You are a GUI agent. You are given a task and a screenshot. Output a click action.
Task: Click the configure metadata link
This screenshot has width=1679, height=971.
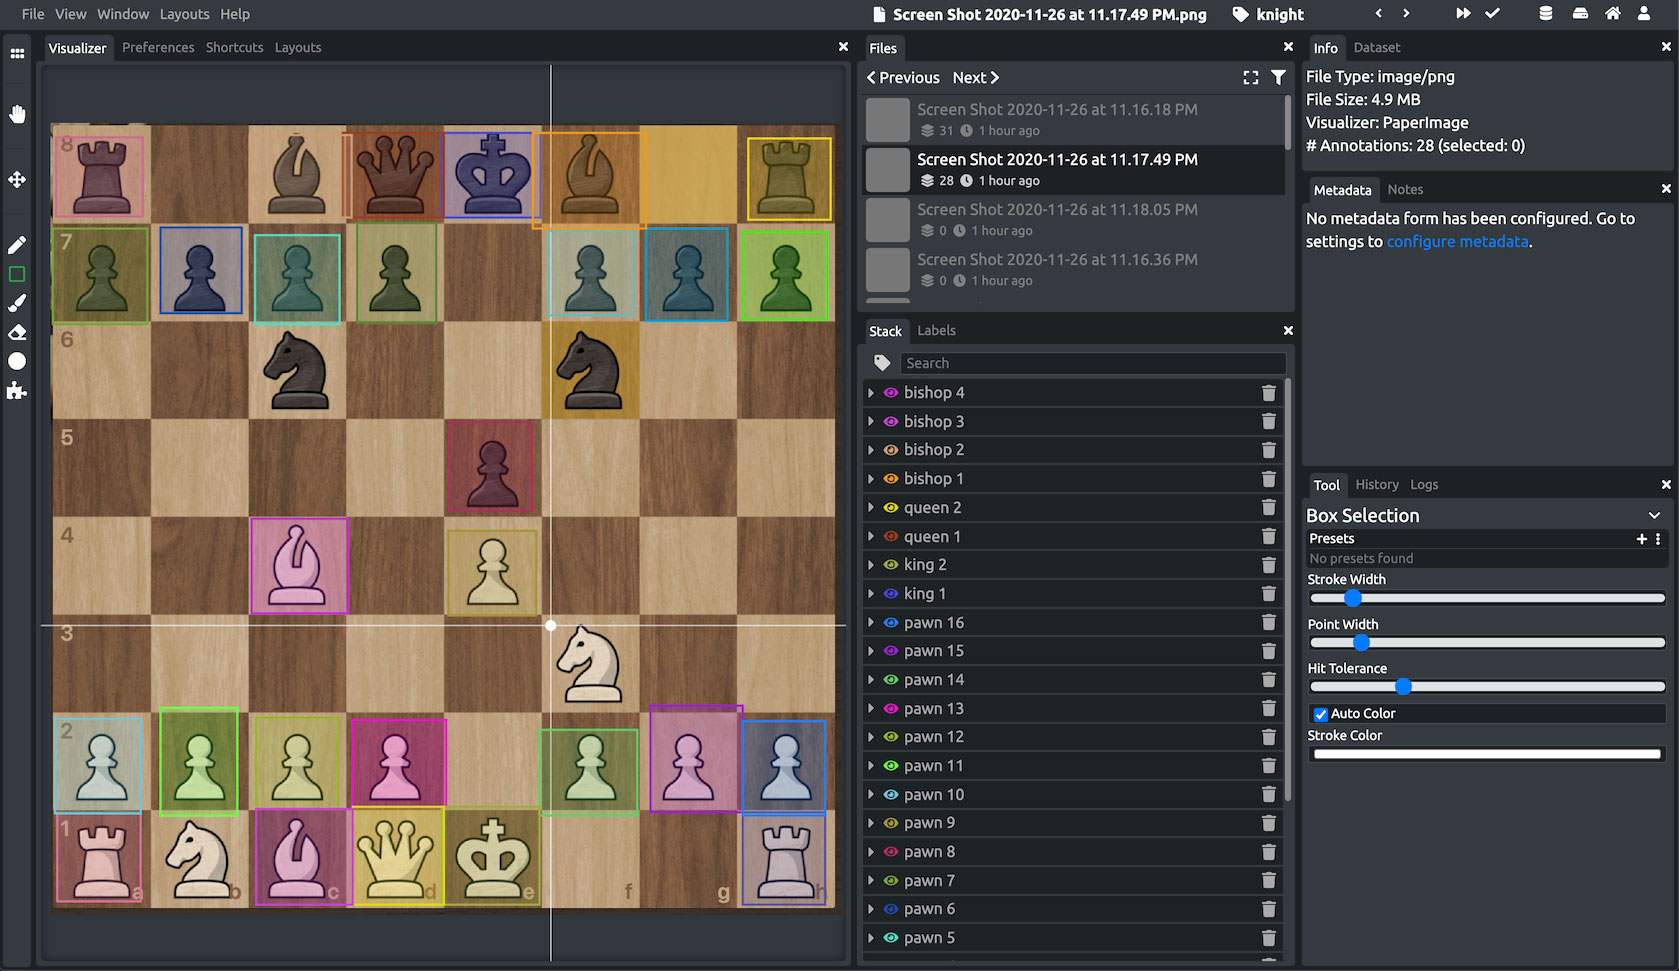(1457, 241)
